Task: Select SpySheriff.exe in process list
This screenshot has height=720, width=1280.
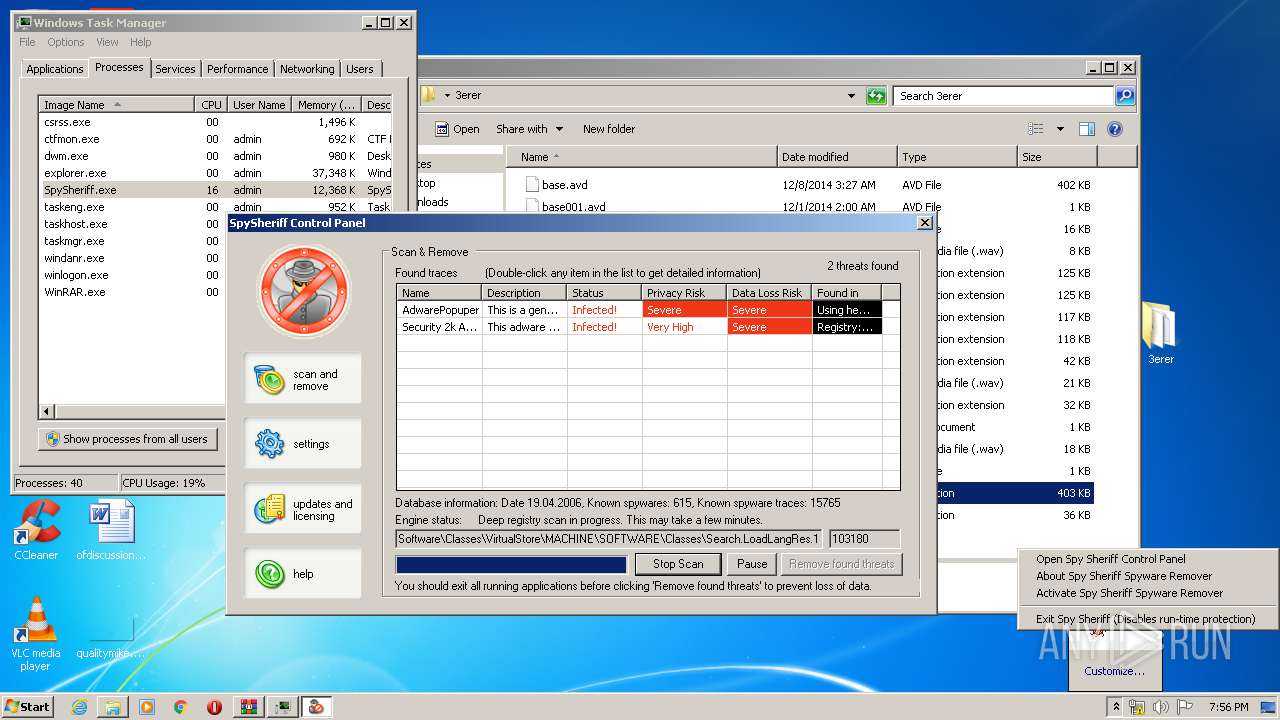Action: point(215,190)
